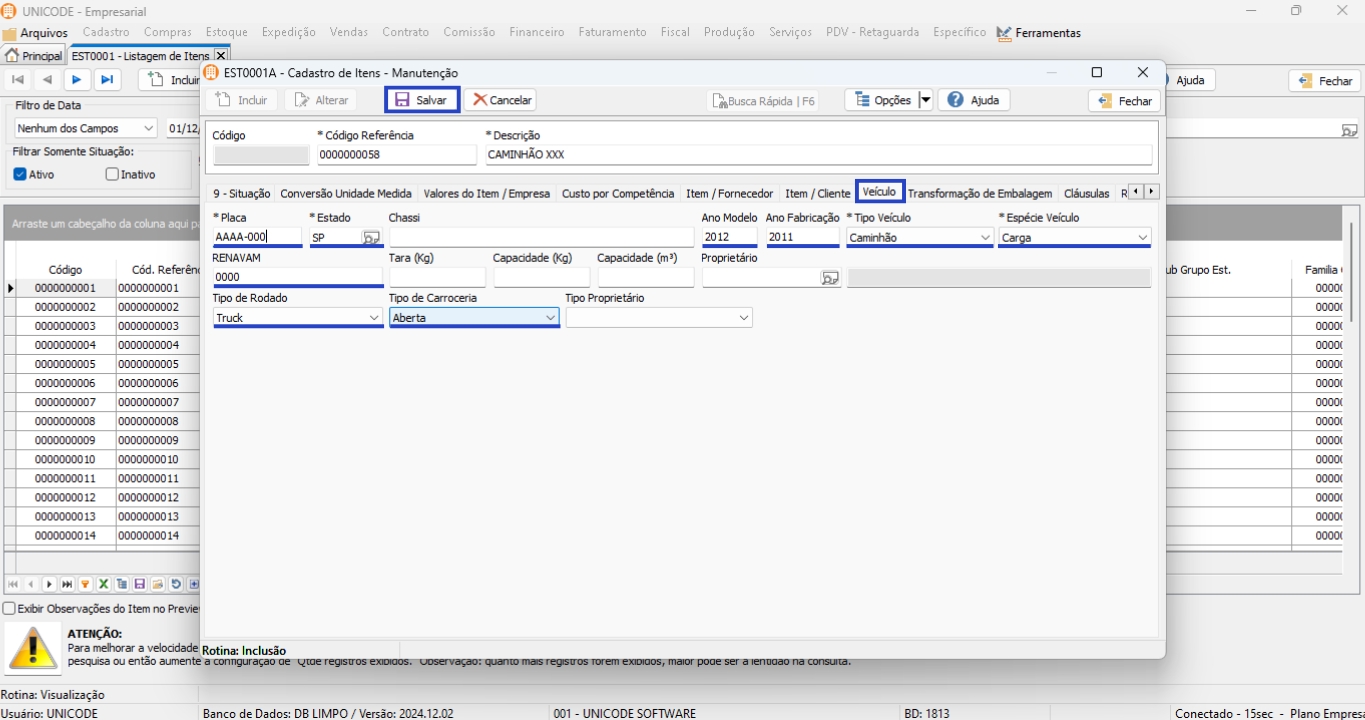Viewport: 1365px width, 720px height.
Task: Go to next record with blue arrow
Action: pyautogui.click(x=77, y=80)
